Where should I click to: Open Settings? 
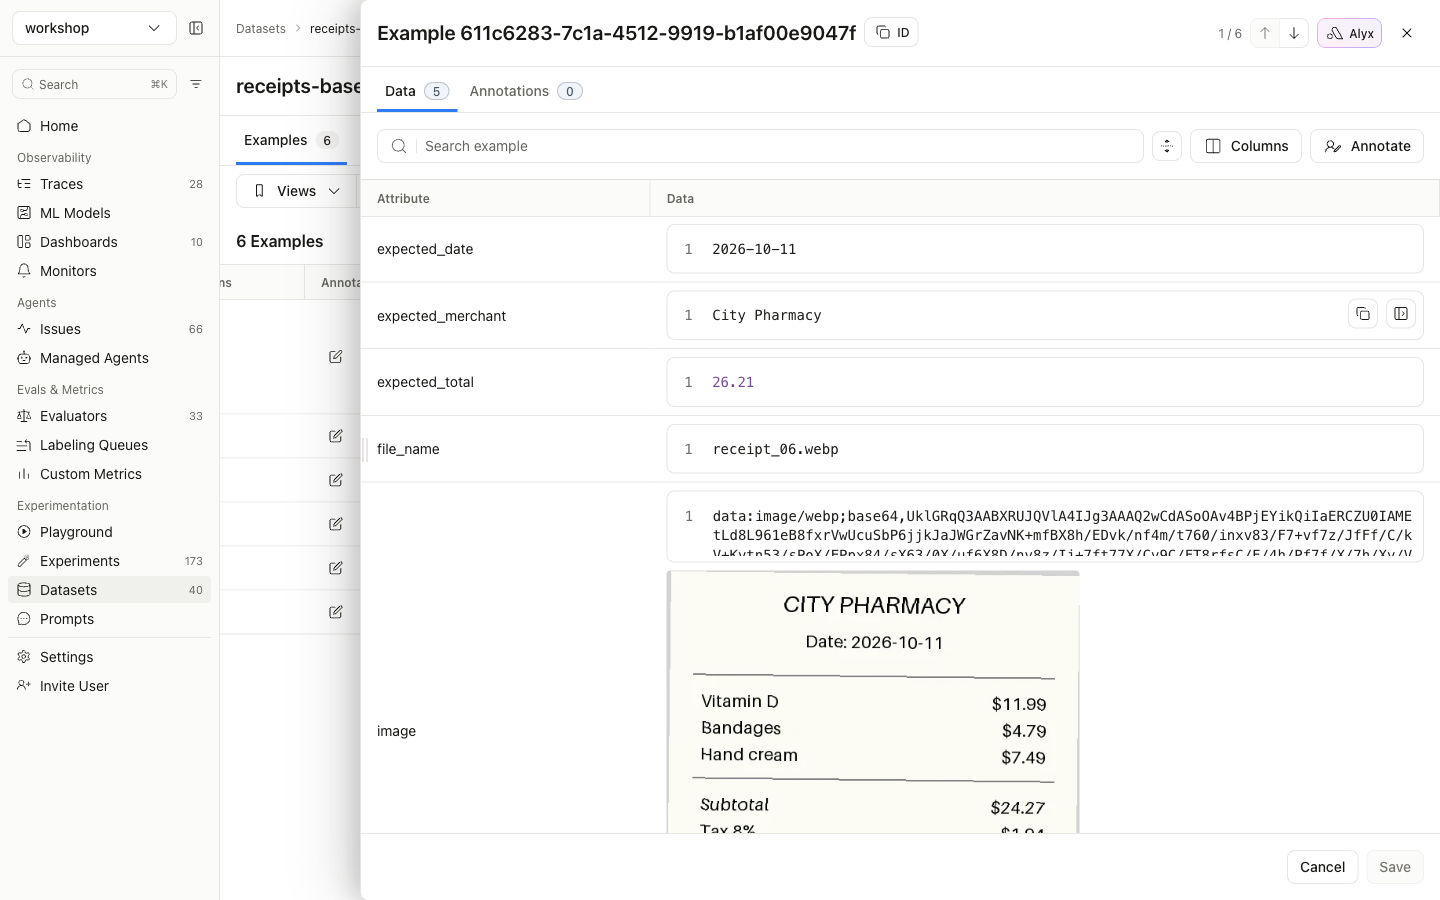[110, 657]
